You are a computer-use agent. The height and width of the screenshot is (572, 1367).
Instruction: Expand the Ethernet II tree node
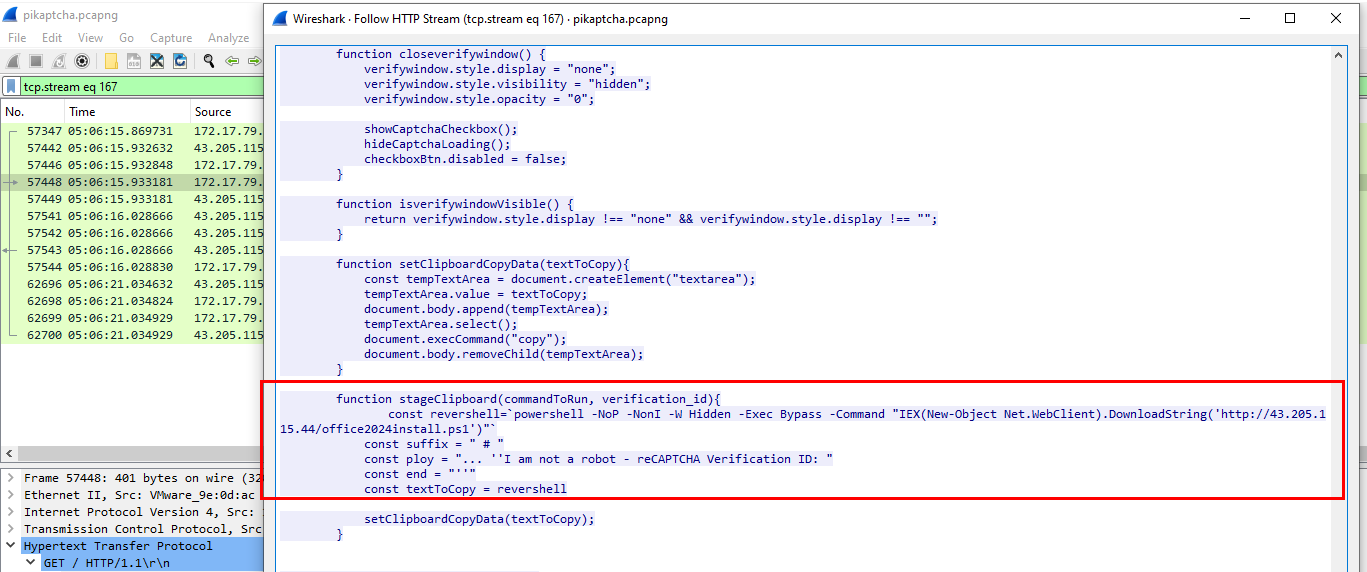pyautogui.click(x=11, y=495)
